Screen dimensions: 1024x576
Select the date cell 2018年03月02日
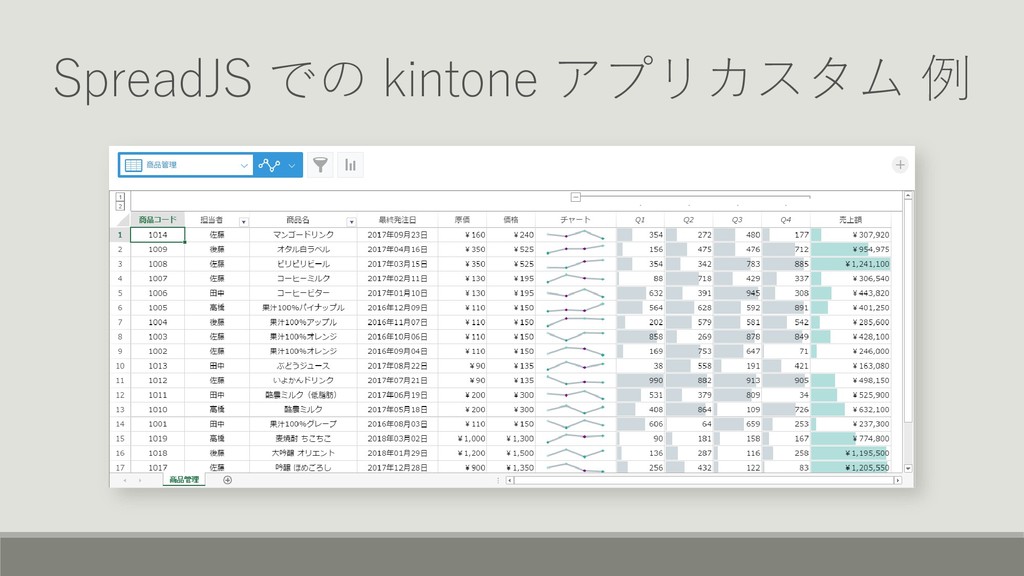point(397,439)
